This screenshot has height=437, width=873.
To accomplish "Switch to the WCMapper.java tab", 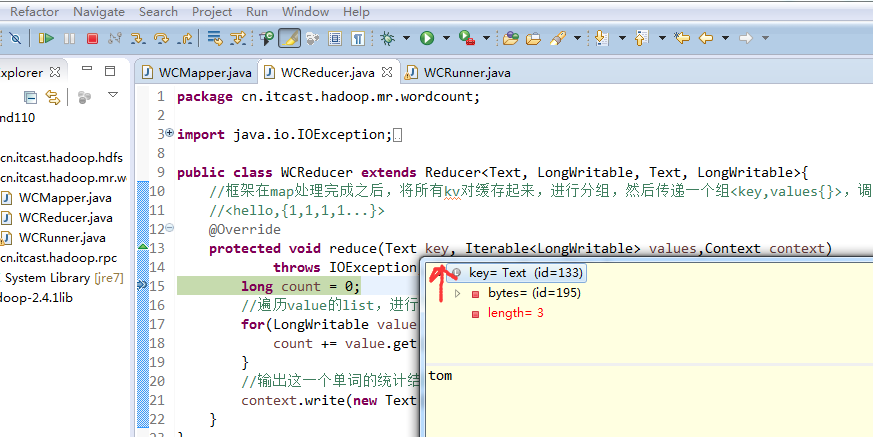I will 197,72.
